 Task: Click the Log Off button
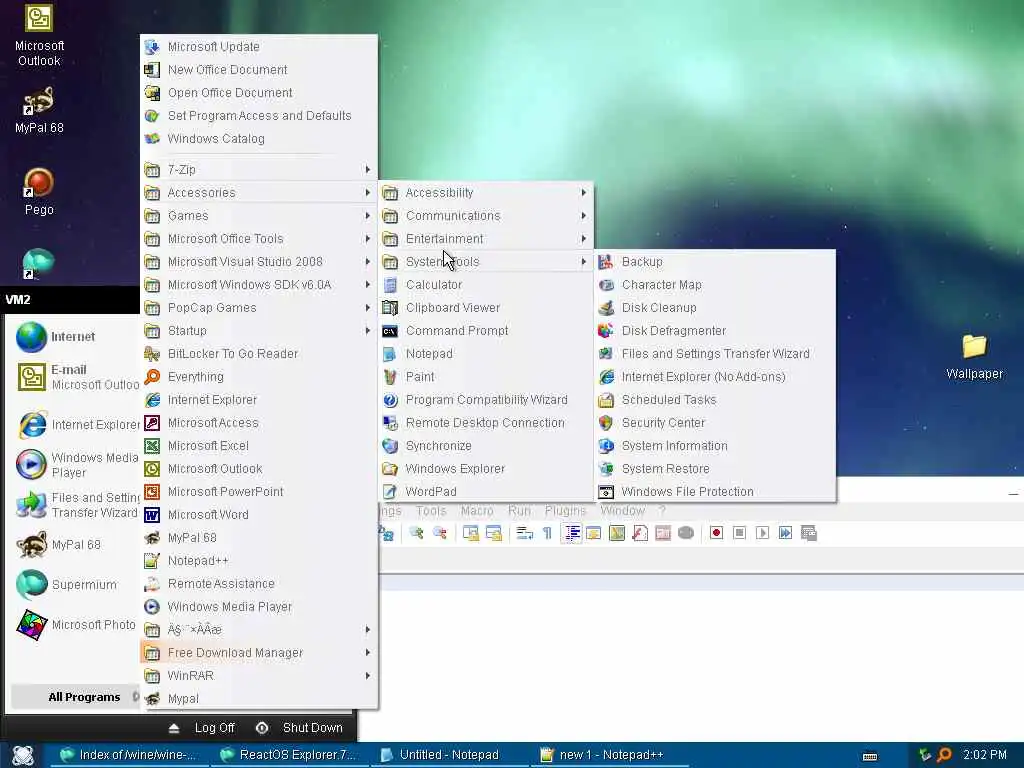click(202, 728)
